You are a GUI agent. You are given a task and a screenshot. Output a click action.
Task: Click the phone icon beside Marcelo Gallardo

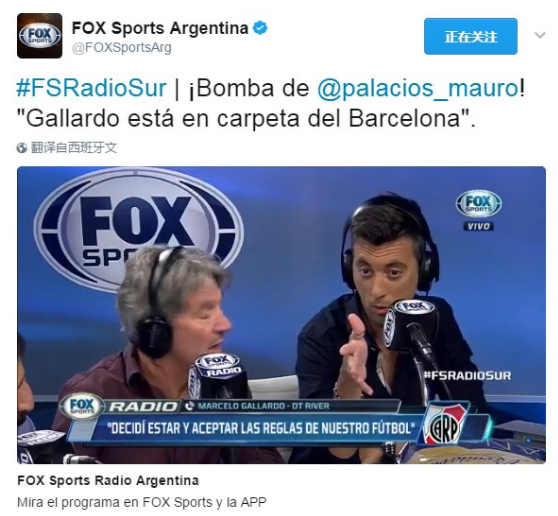click(190, 406)
